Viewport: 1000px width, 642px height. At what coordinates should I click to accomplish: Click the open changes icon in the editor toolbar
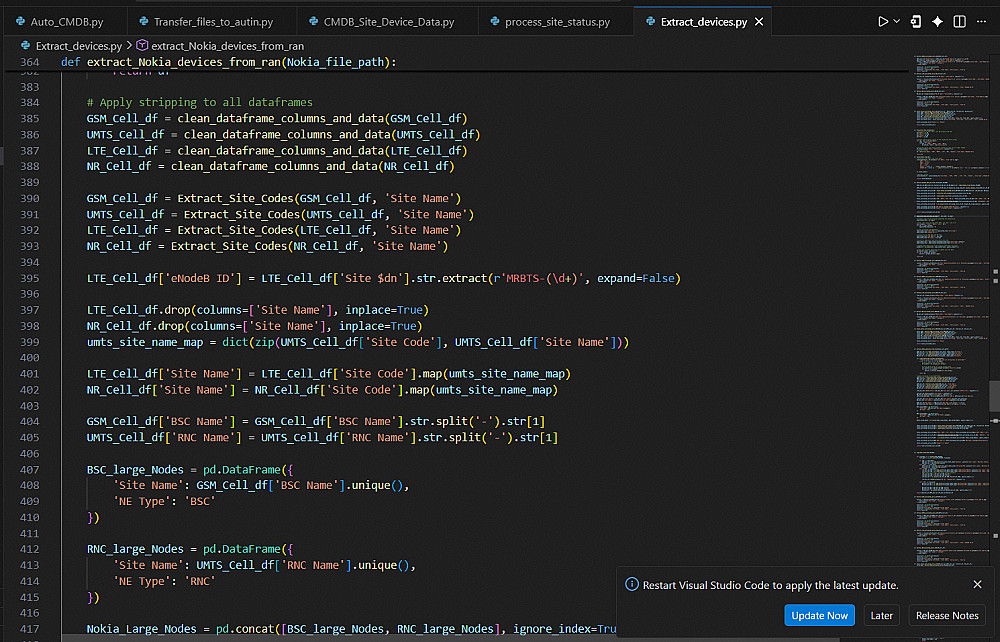tap(916, 22)
